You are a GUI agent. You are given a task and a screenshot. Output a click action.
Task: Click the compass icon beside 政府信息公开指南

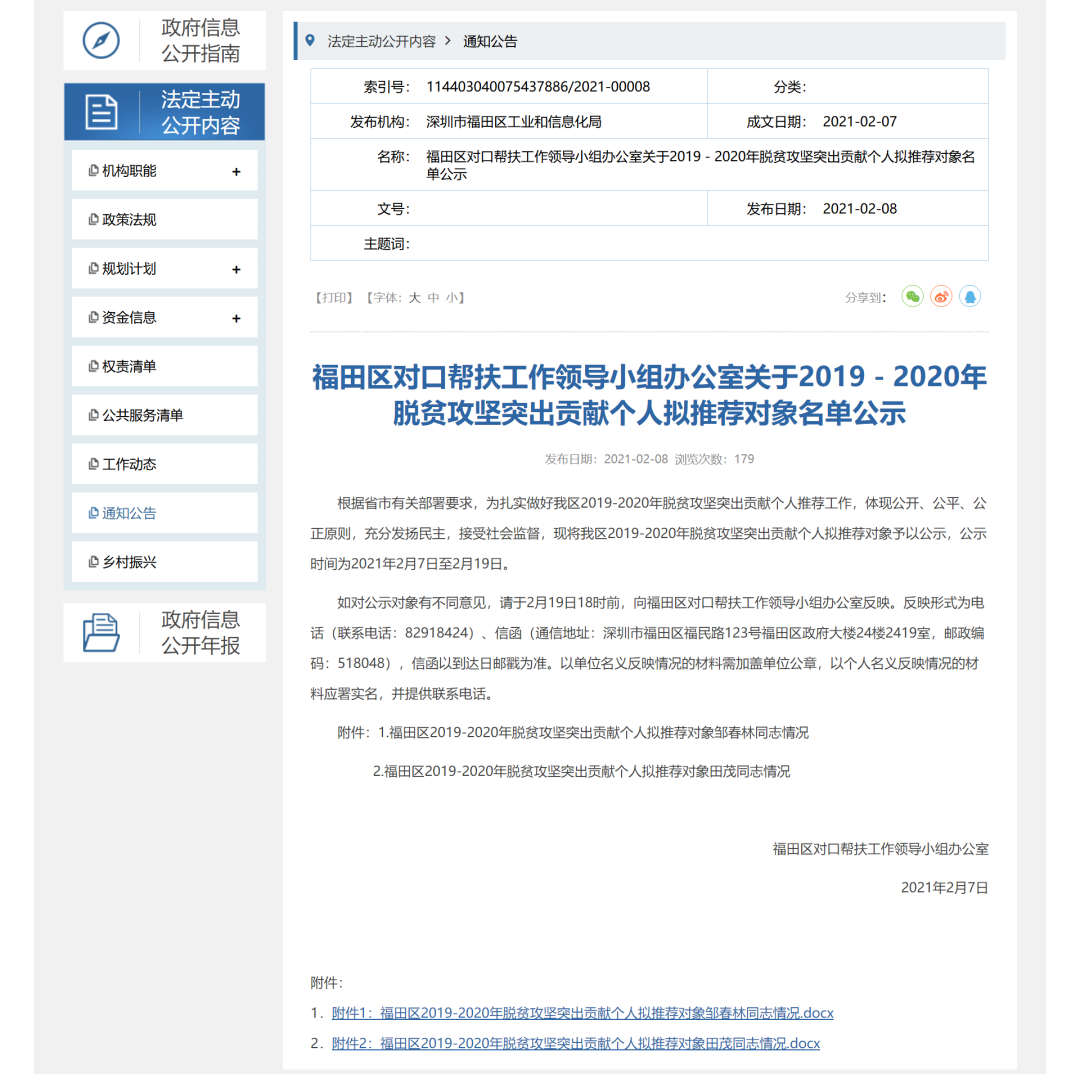101,41
